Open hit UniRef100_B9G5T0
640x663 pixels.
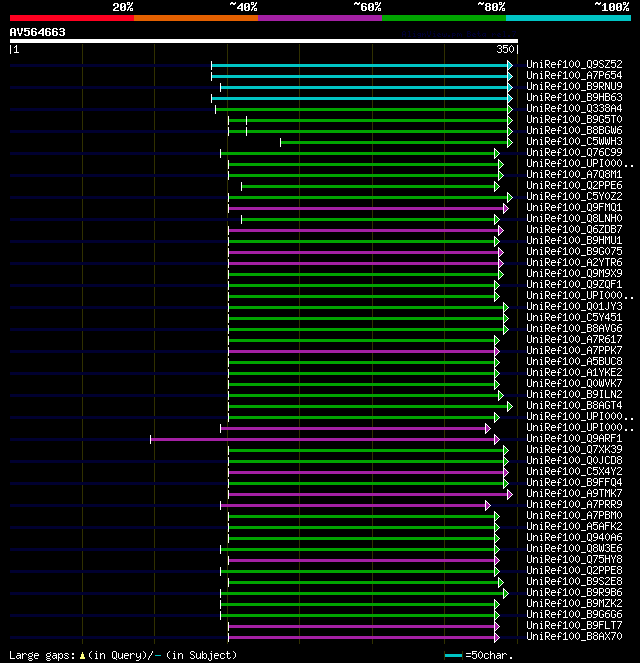pyautogui.click(x=574, y=119)
